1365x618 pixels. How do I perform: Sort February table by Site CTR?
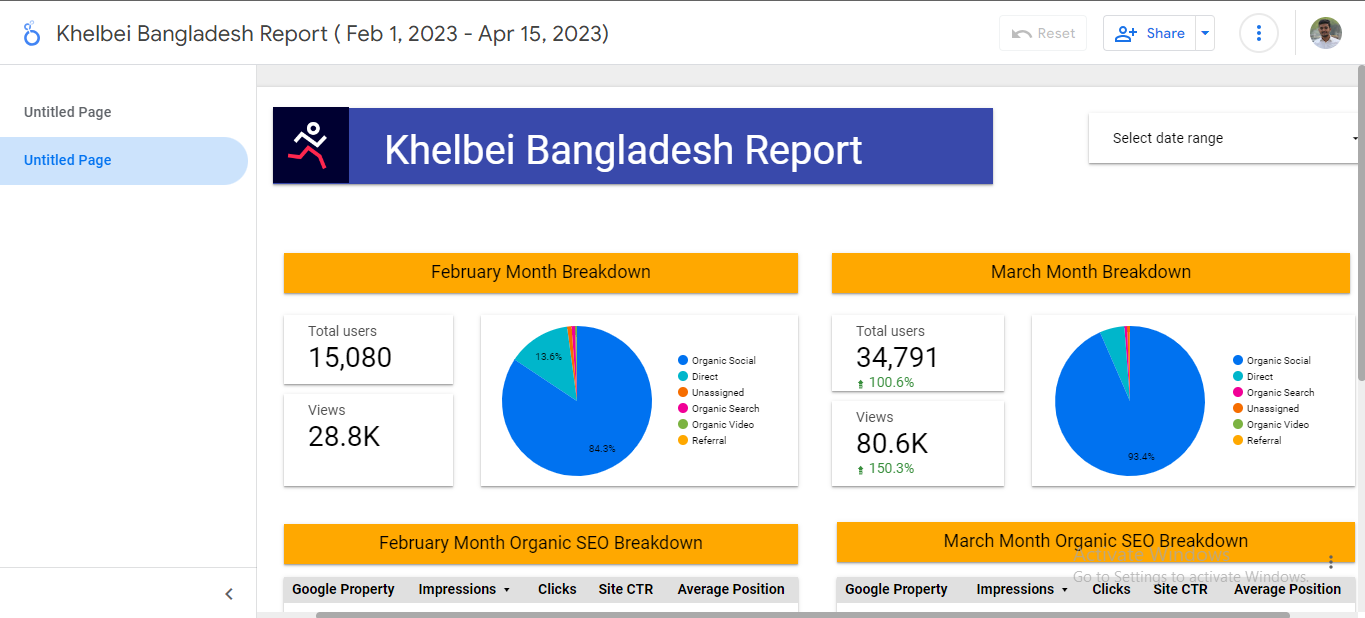click(x=626, y=590)
